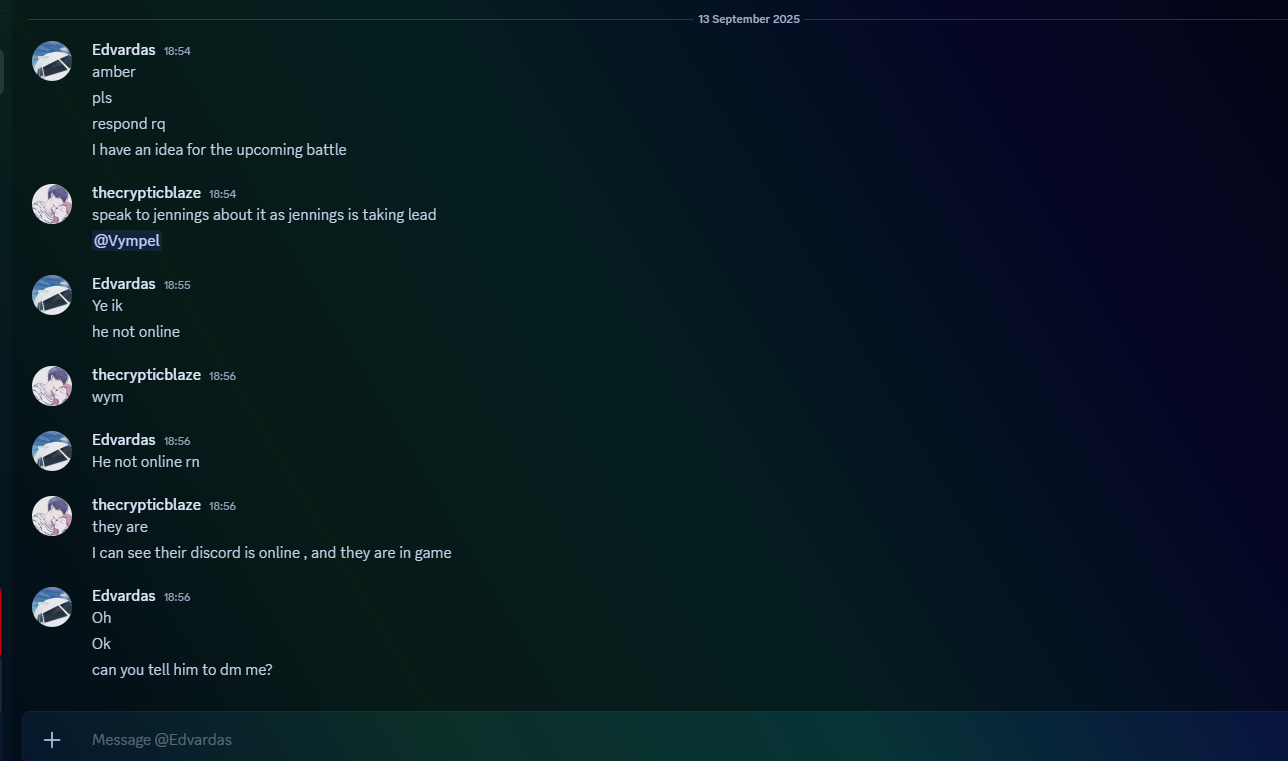Click the message about discord being online
Screen dimensions: 1288x761
pyautogui.click(x=271, y=553)
